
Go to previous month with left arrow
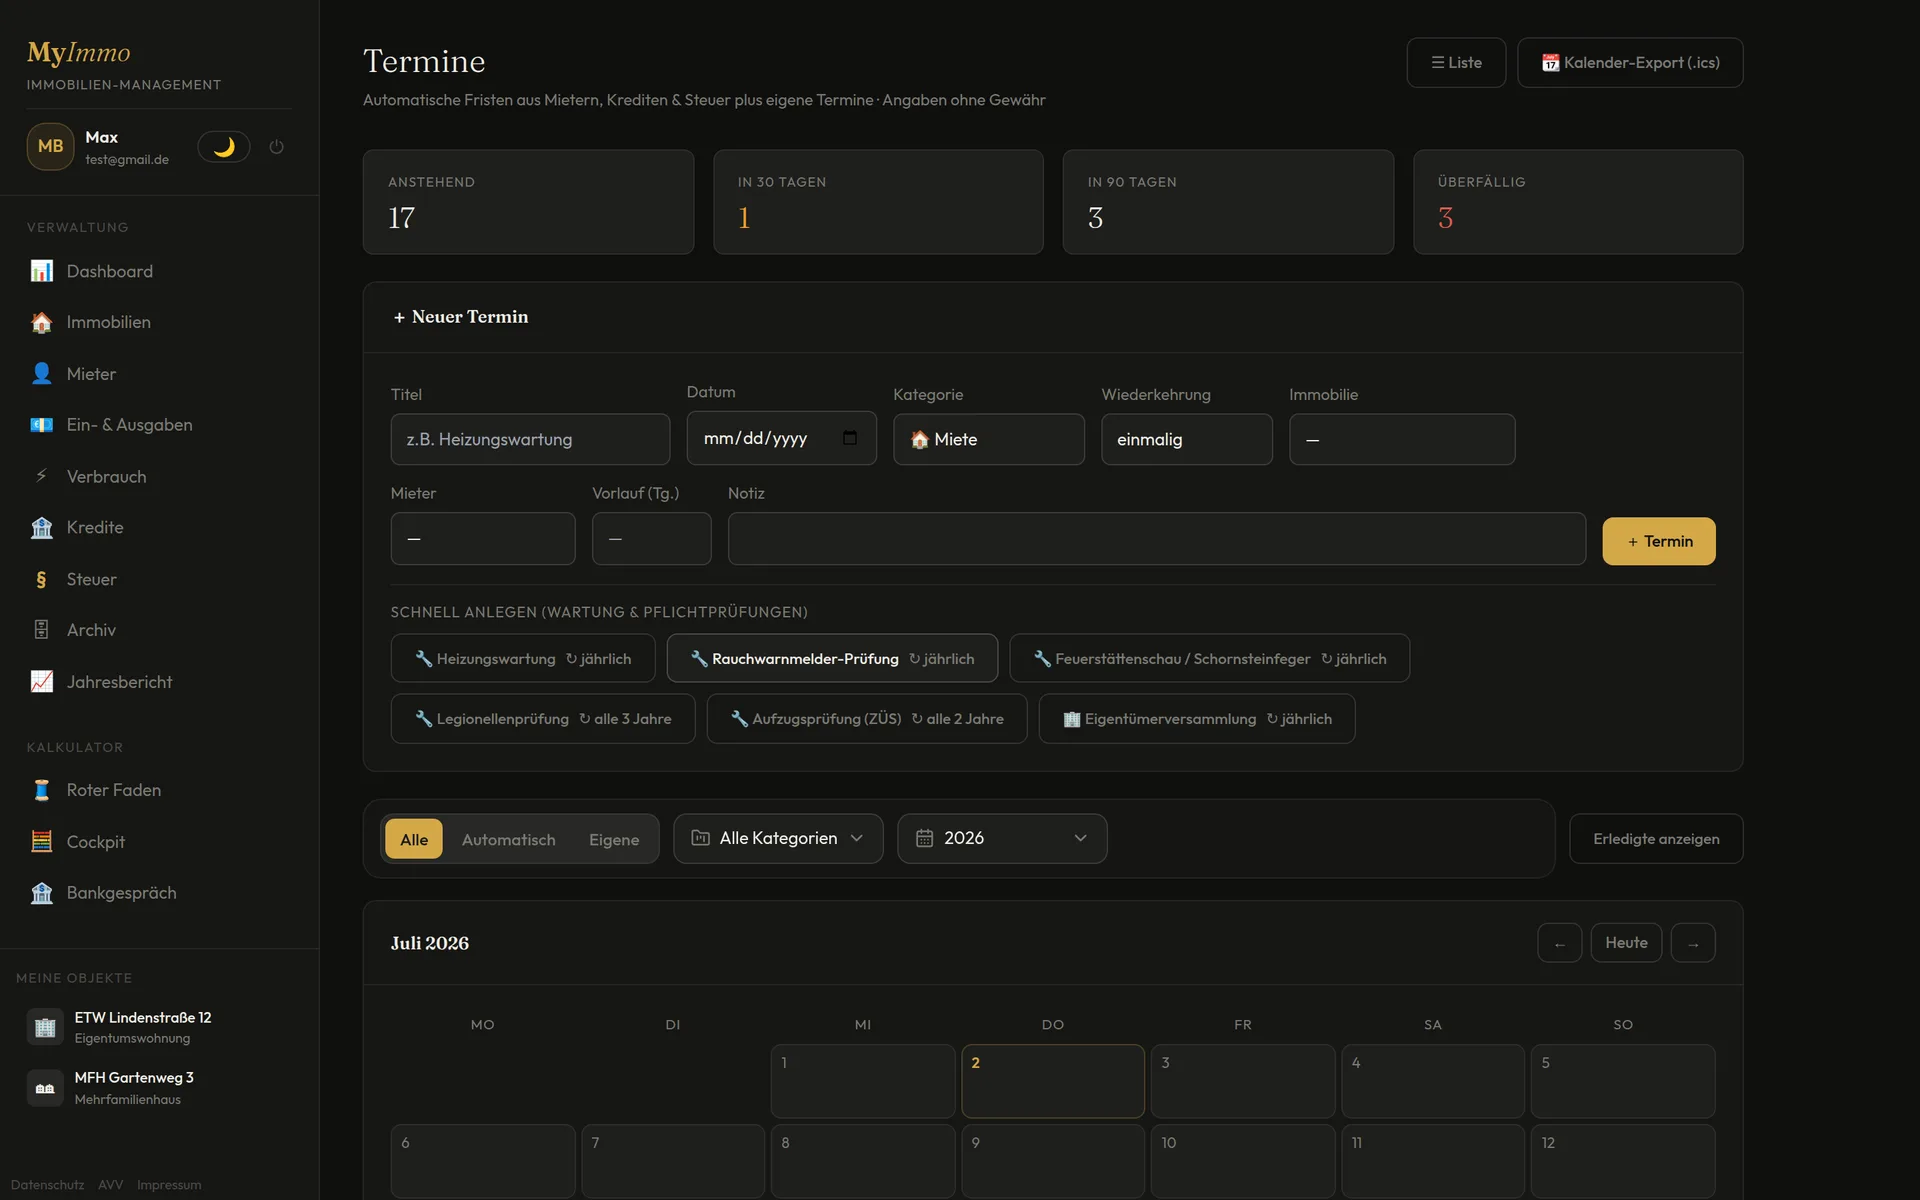[x=1559, y=943]
